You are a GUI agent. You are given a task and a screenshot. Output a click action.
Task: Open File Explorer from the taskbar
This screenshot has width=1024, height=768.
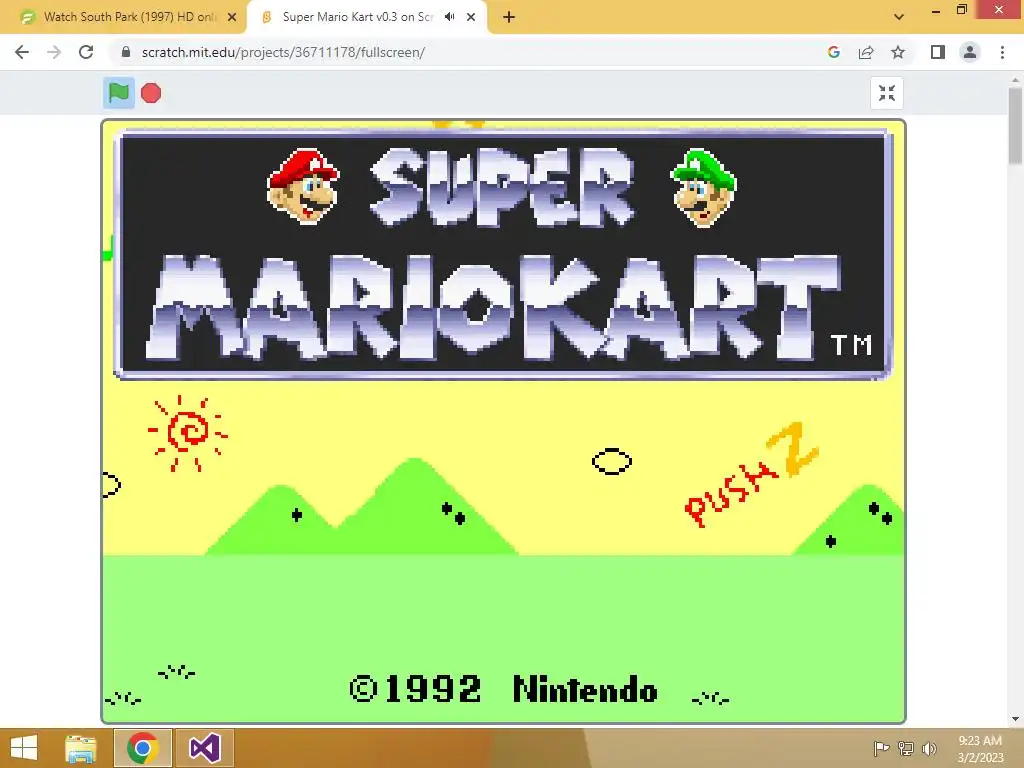click(81, 748)
